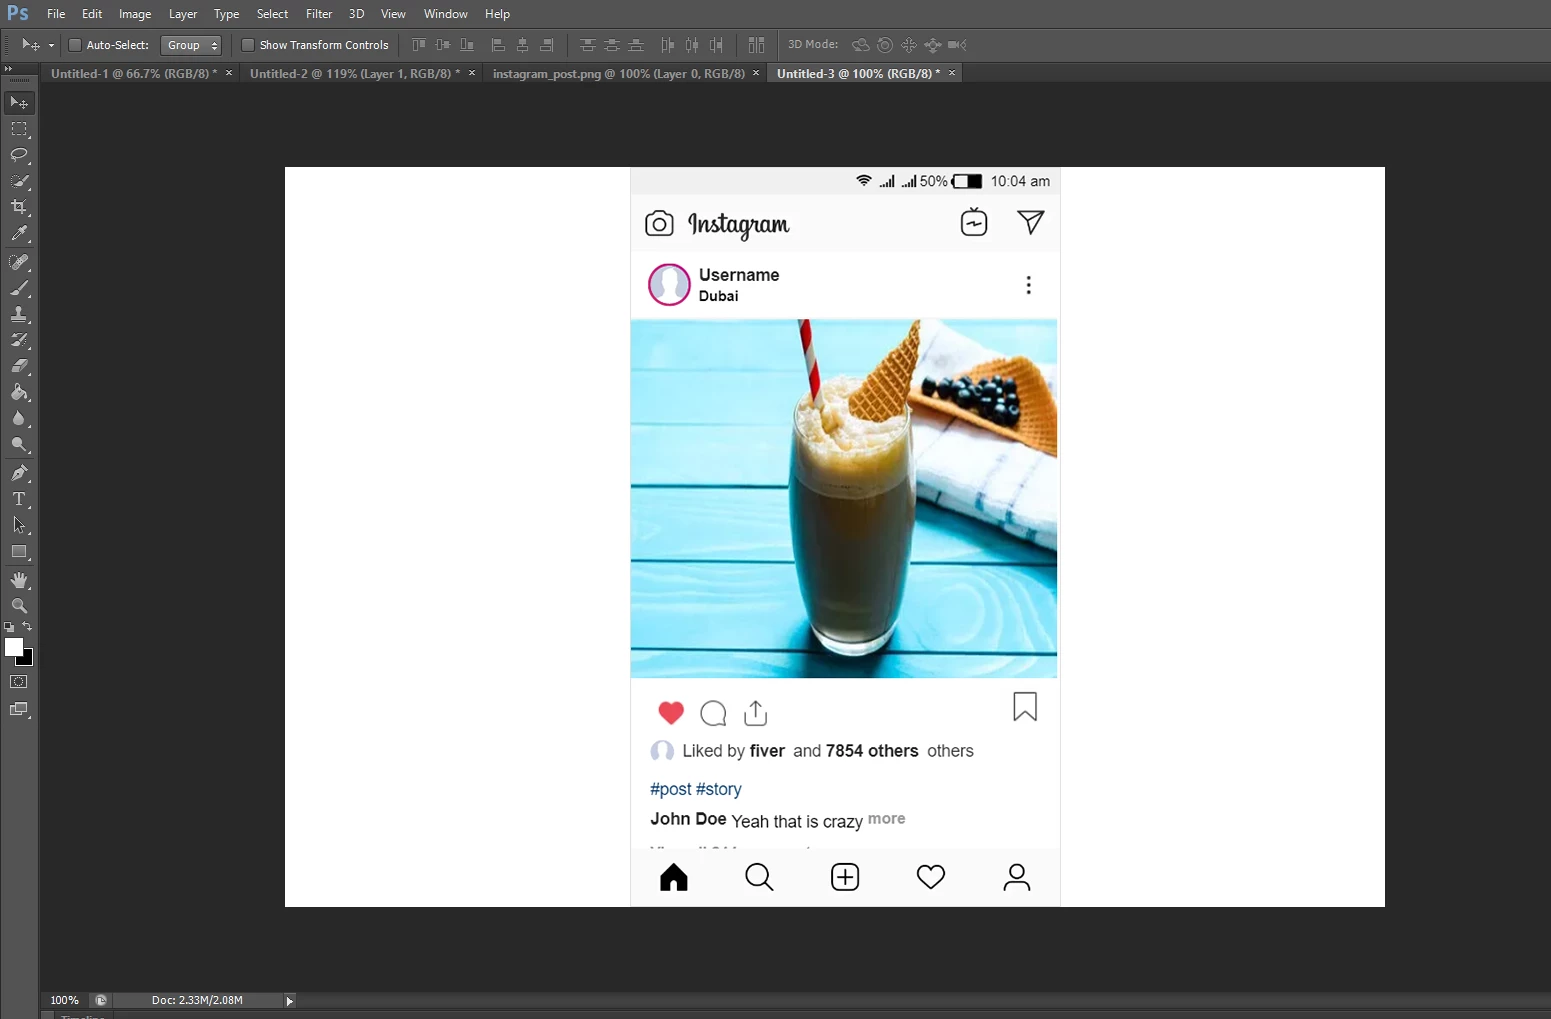Screen dimensions: 1551x1019
Task: Open the Filter menu
Action: [x=319, y=14]
